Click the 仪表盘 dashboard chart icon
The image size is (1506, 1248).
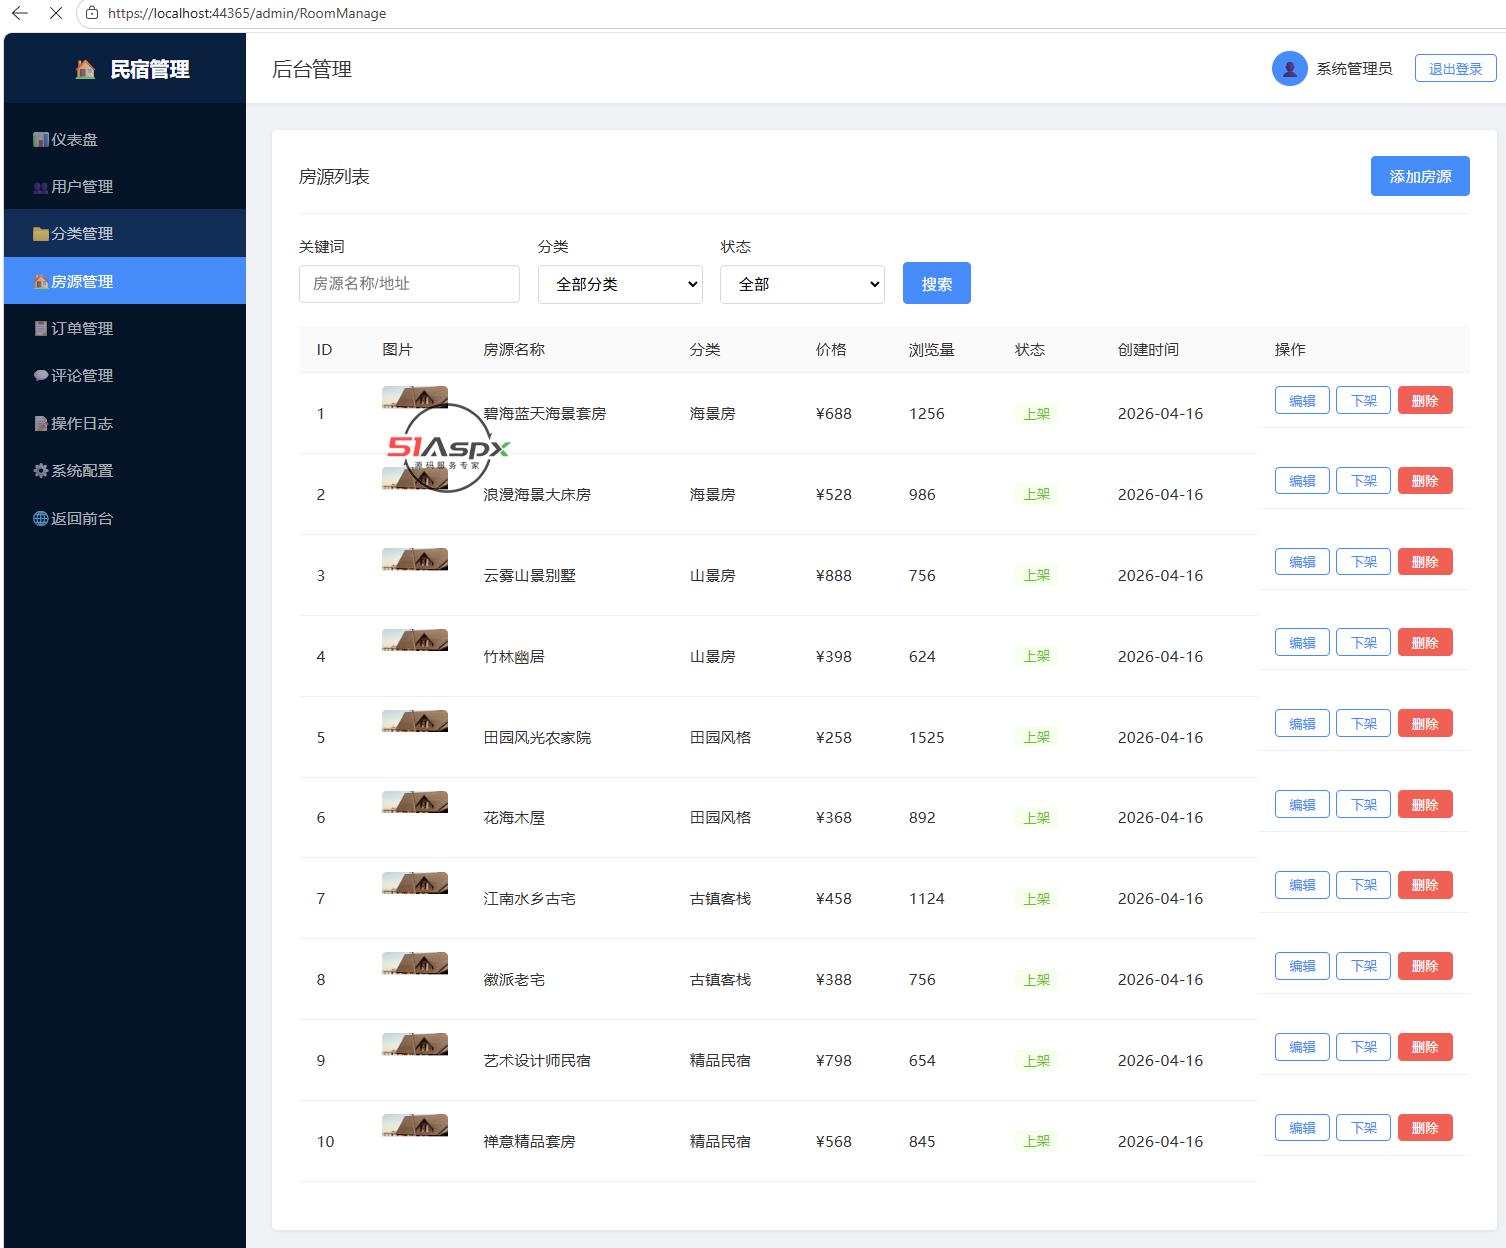pos(41,140)
